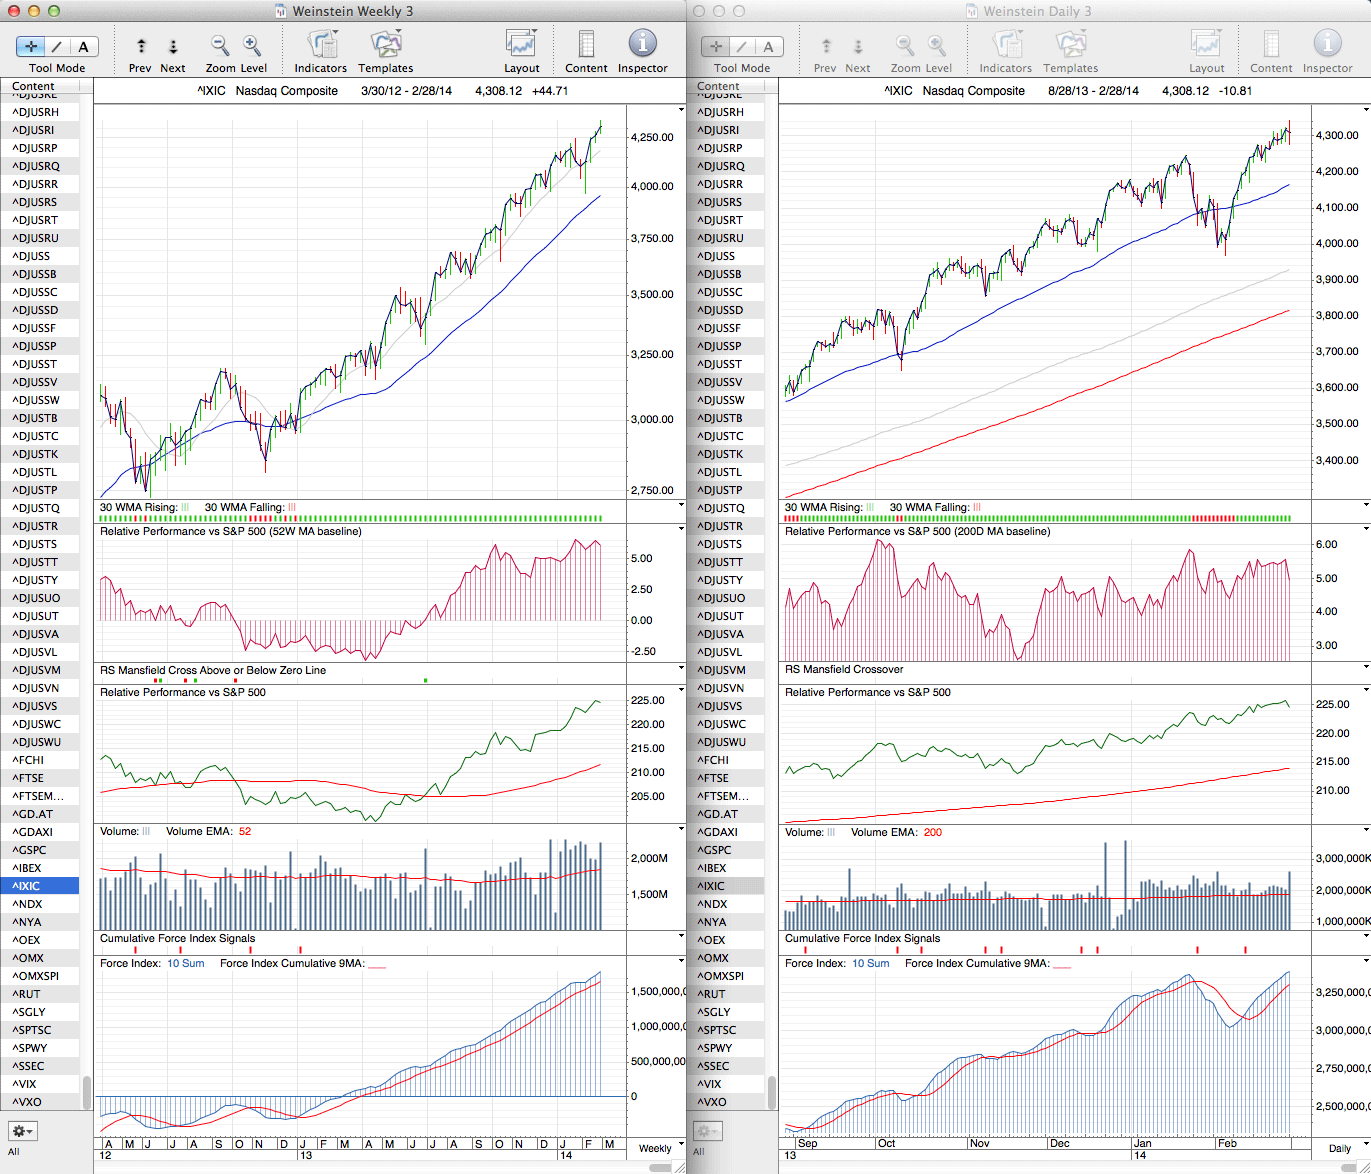1371x1174 pixels.
Task: Zoom in with Weekly window's plus magnifier
Action: pos(252,46)
